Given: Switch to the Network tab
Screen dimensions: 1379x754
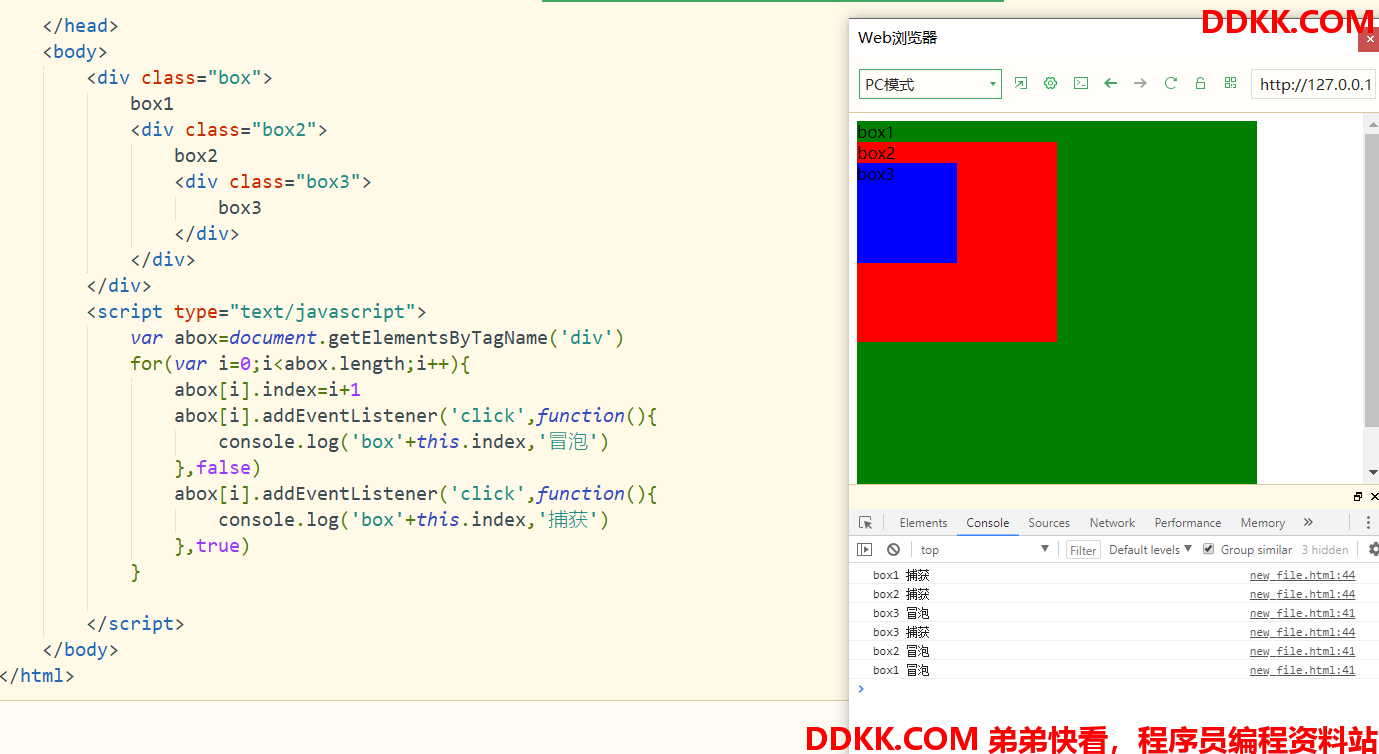Looking at the screenshot, I should click(1112, 523).
